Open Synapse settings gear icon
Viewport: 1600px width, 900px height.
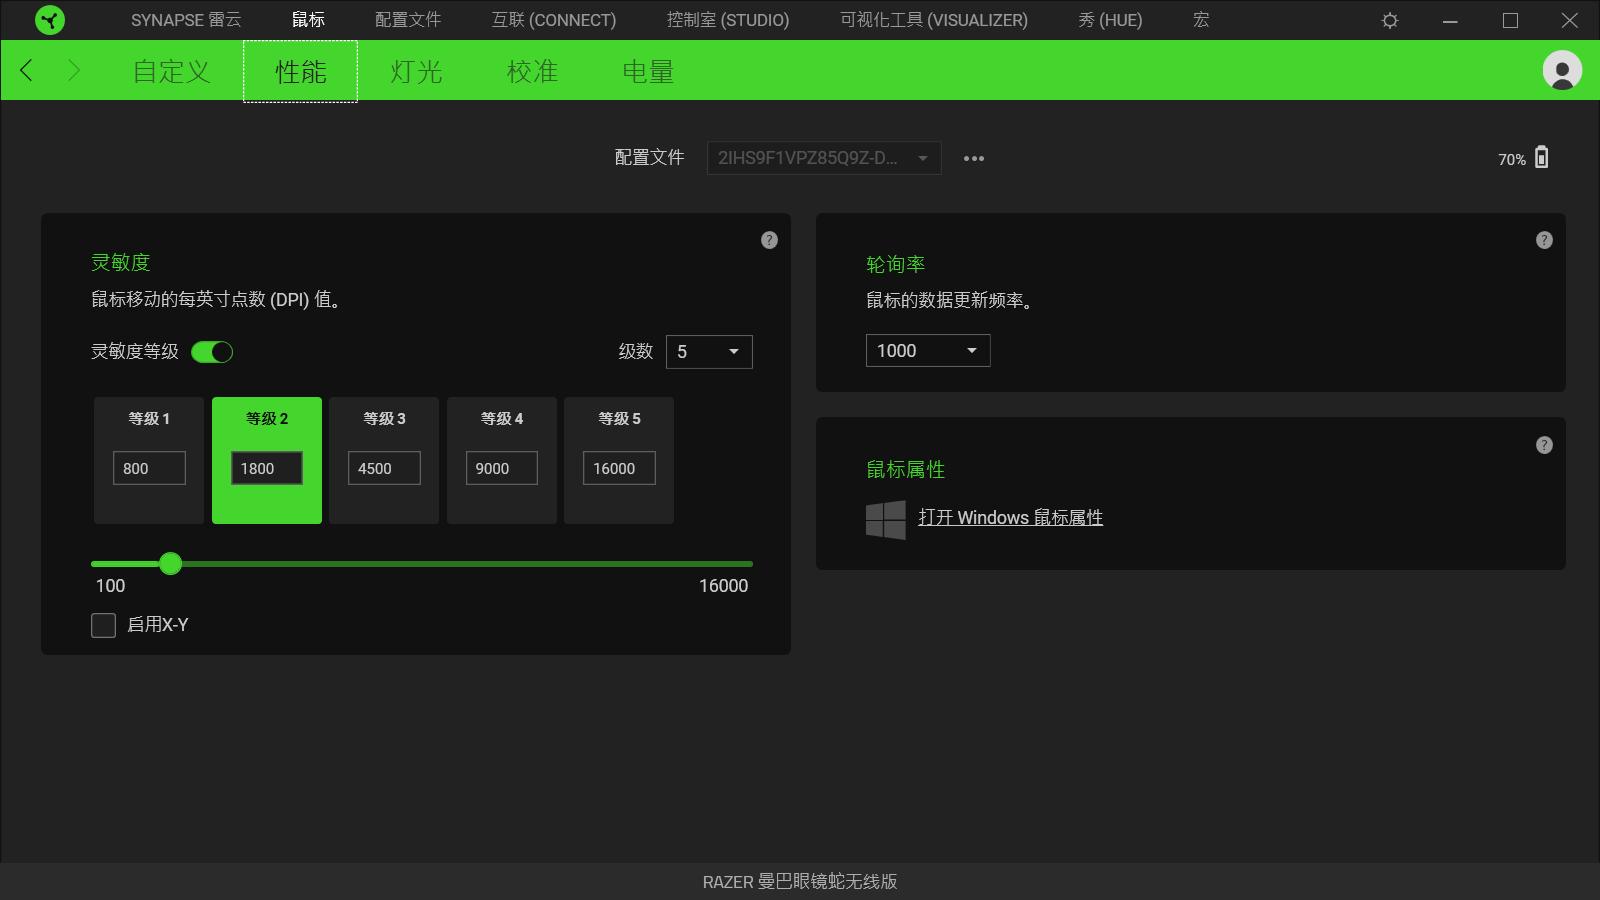point(1389,20)
